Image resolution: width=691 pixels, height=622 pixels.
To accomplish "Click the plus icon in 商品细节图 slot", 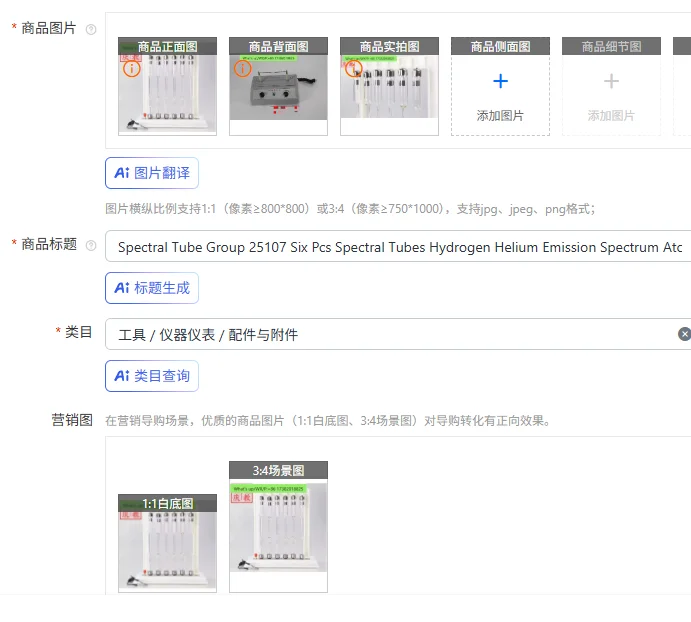I will tap(611, 81).
